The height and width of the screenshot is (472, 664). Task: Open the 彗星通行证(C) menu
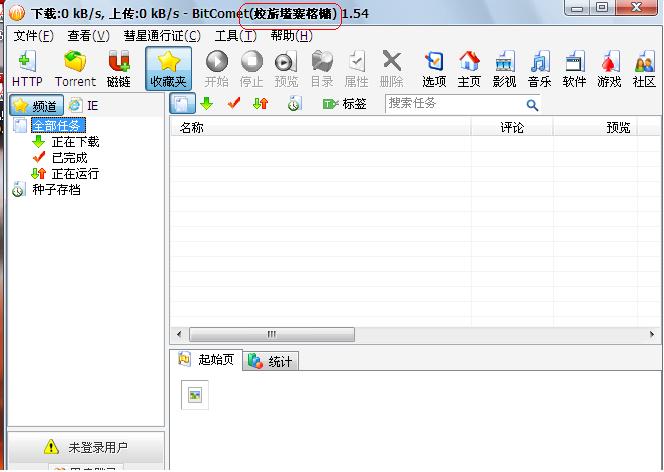tap(162, 36)
